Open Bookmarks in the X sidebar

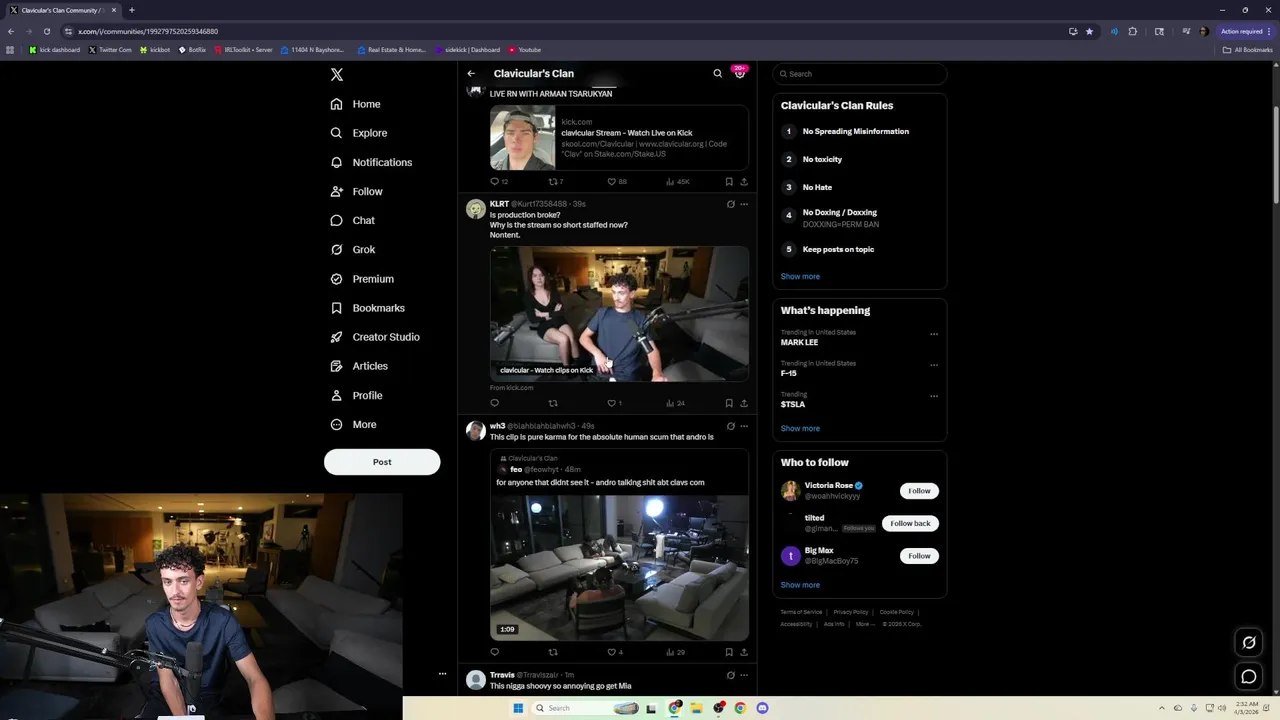pos(367,308)
